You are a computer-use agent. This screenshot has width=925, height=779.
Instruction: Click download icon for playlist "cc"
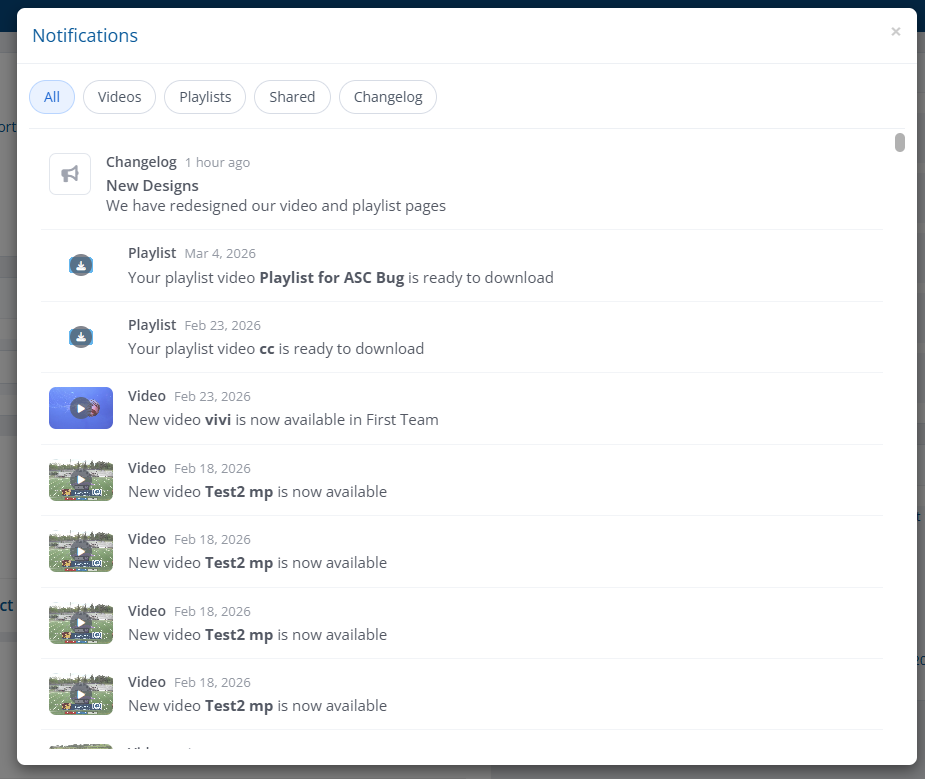click(x=80, y=336)
